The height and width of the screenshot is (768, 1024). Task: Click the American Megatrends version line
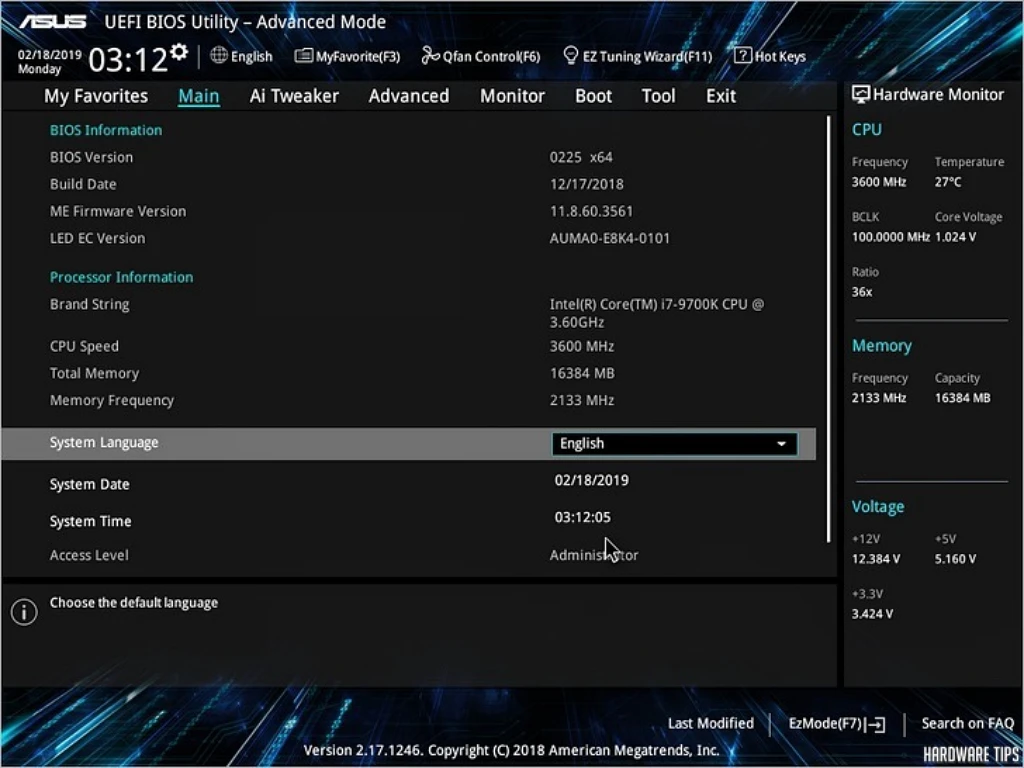(x=511, y=750)
